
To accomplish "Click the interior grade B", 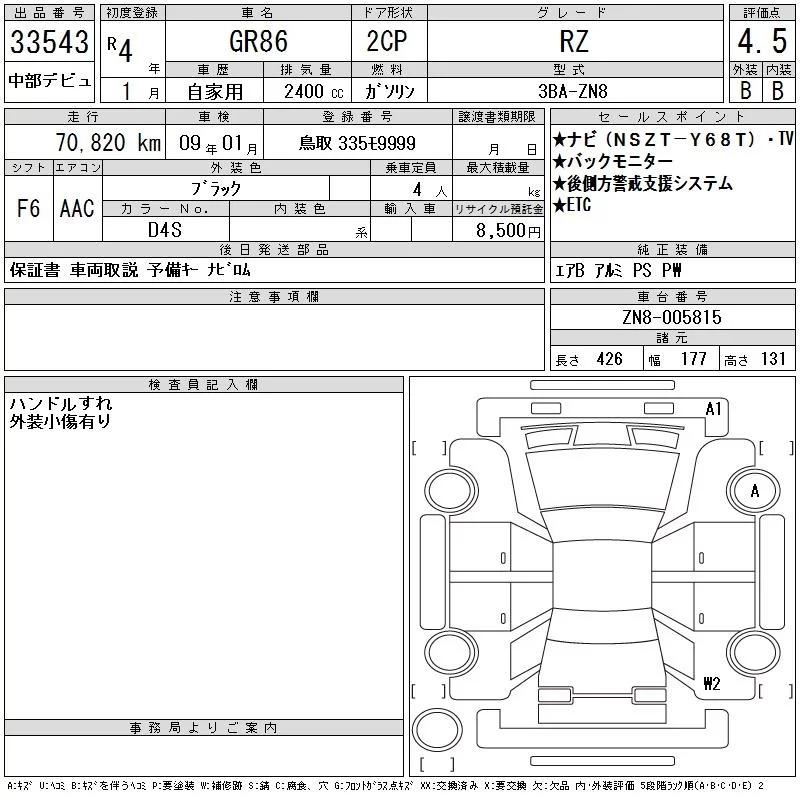I will (778, 91).
